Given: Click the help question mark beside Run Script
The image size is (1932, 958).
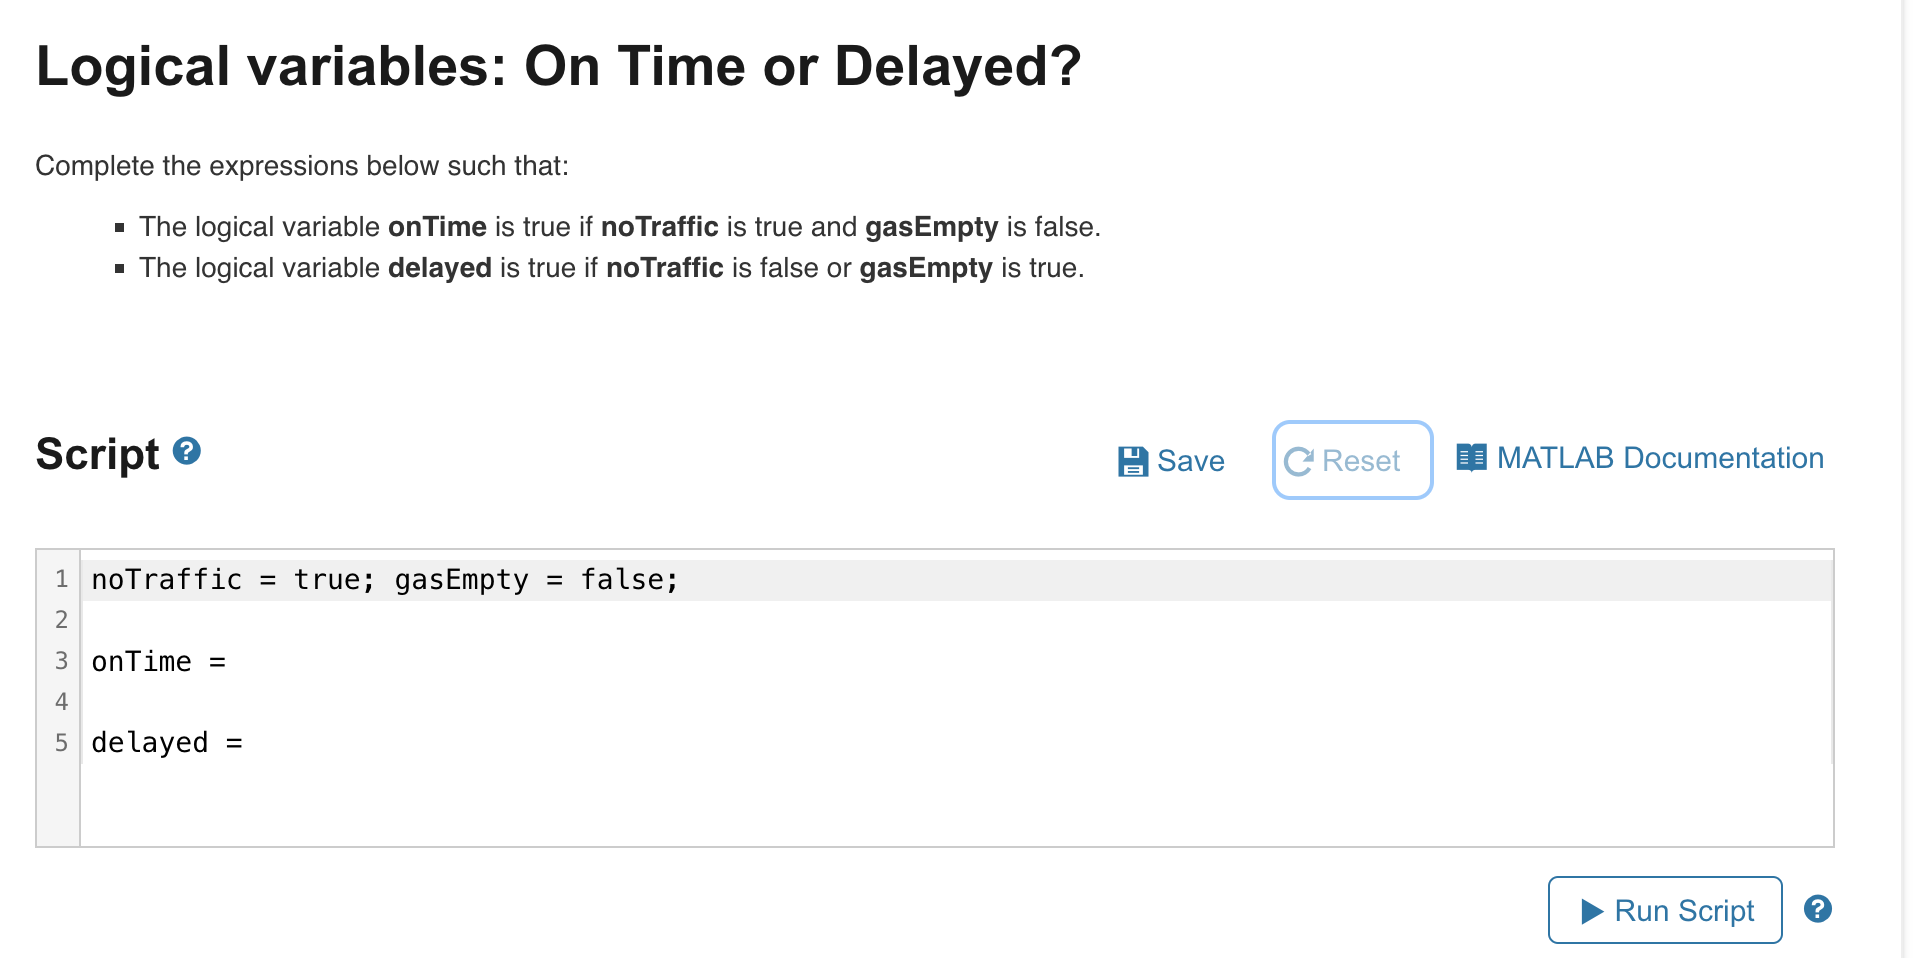Looking at the screenshot, I should (1818, 909).
